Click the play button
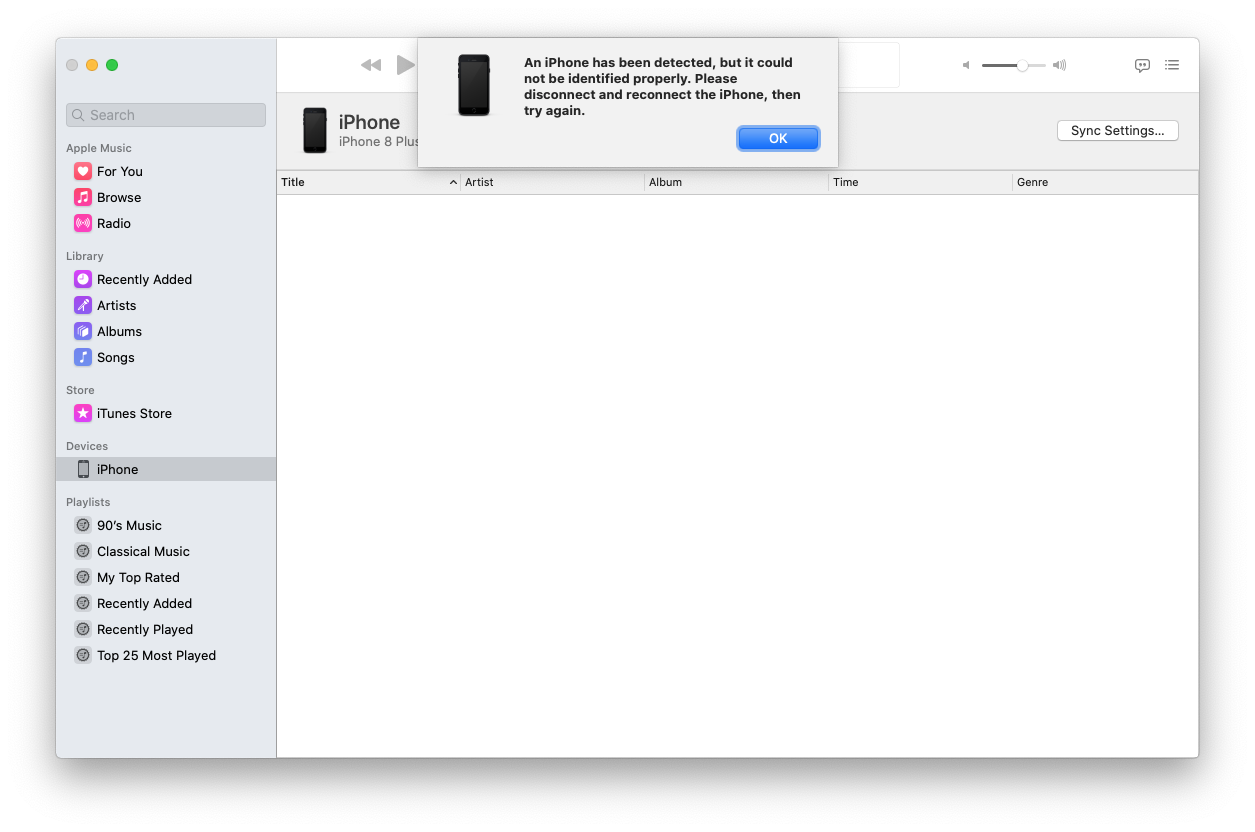The image size is (1255, 832). pos(405,65)
